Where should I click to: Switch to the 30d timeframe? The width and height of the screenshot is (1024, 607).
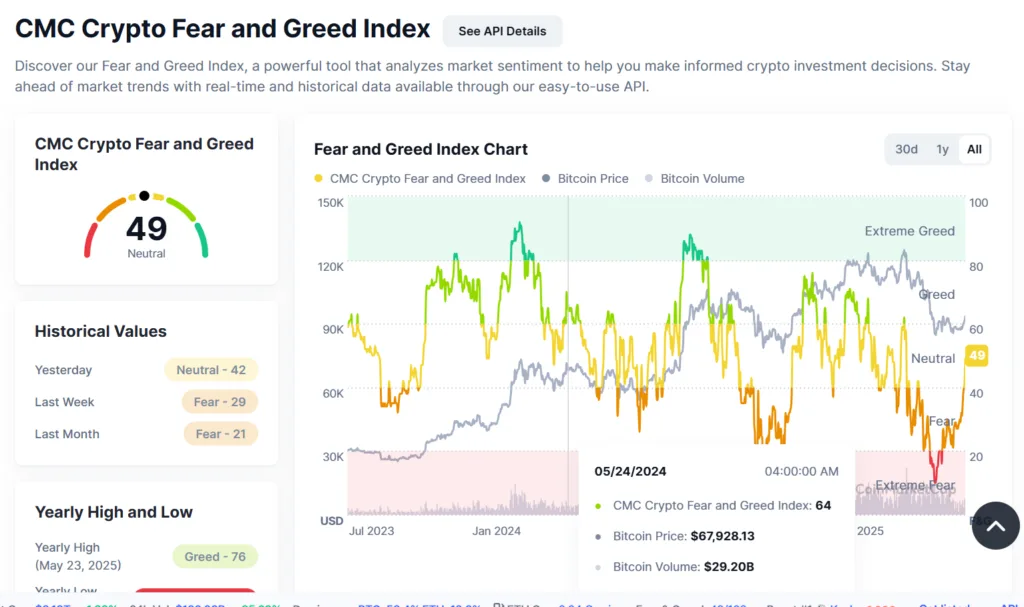point(906,148)
